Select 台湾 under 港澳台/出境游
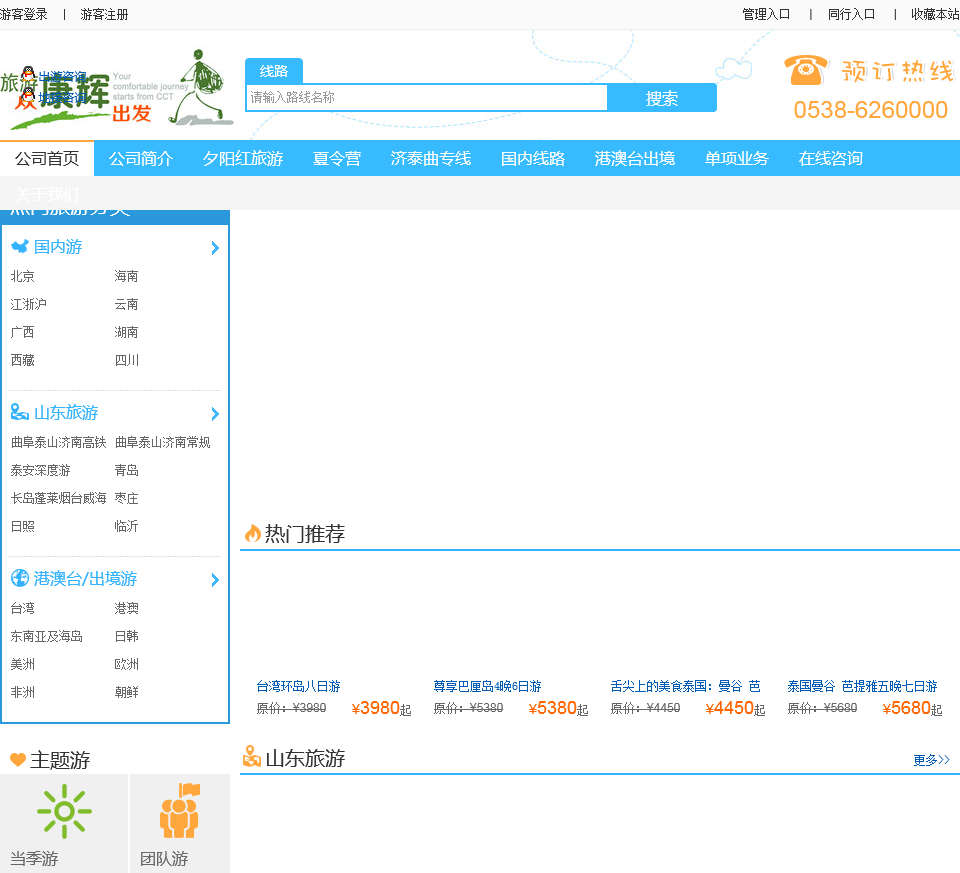960x873 pixels. [x=23, y=608]
